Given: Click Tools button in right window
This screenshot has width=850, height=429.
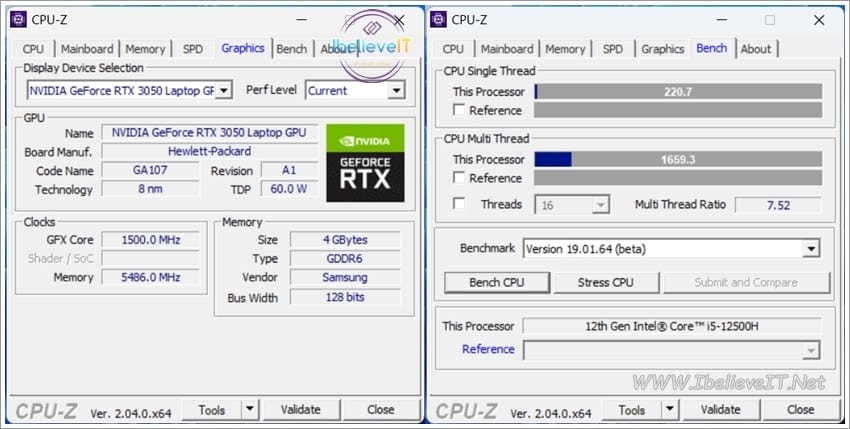Looking at the screenshot, I should (632, 409).
